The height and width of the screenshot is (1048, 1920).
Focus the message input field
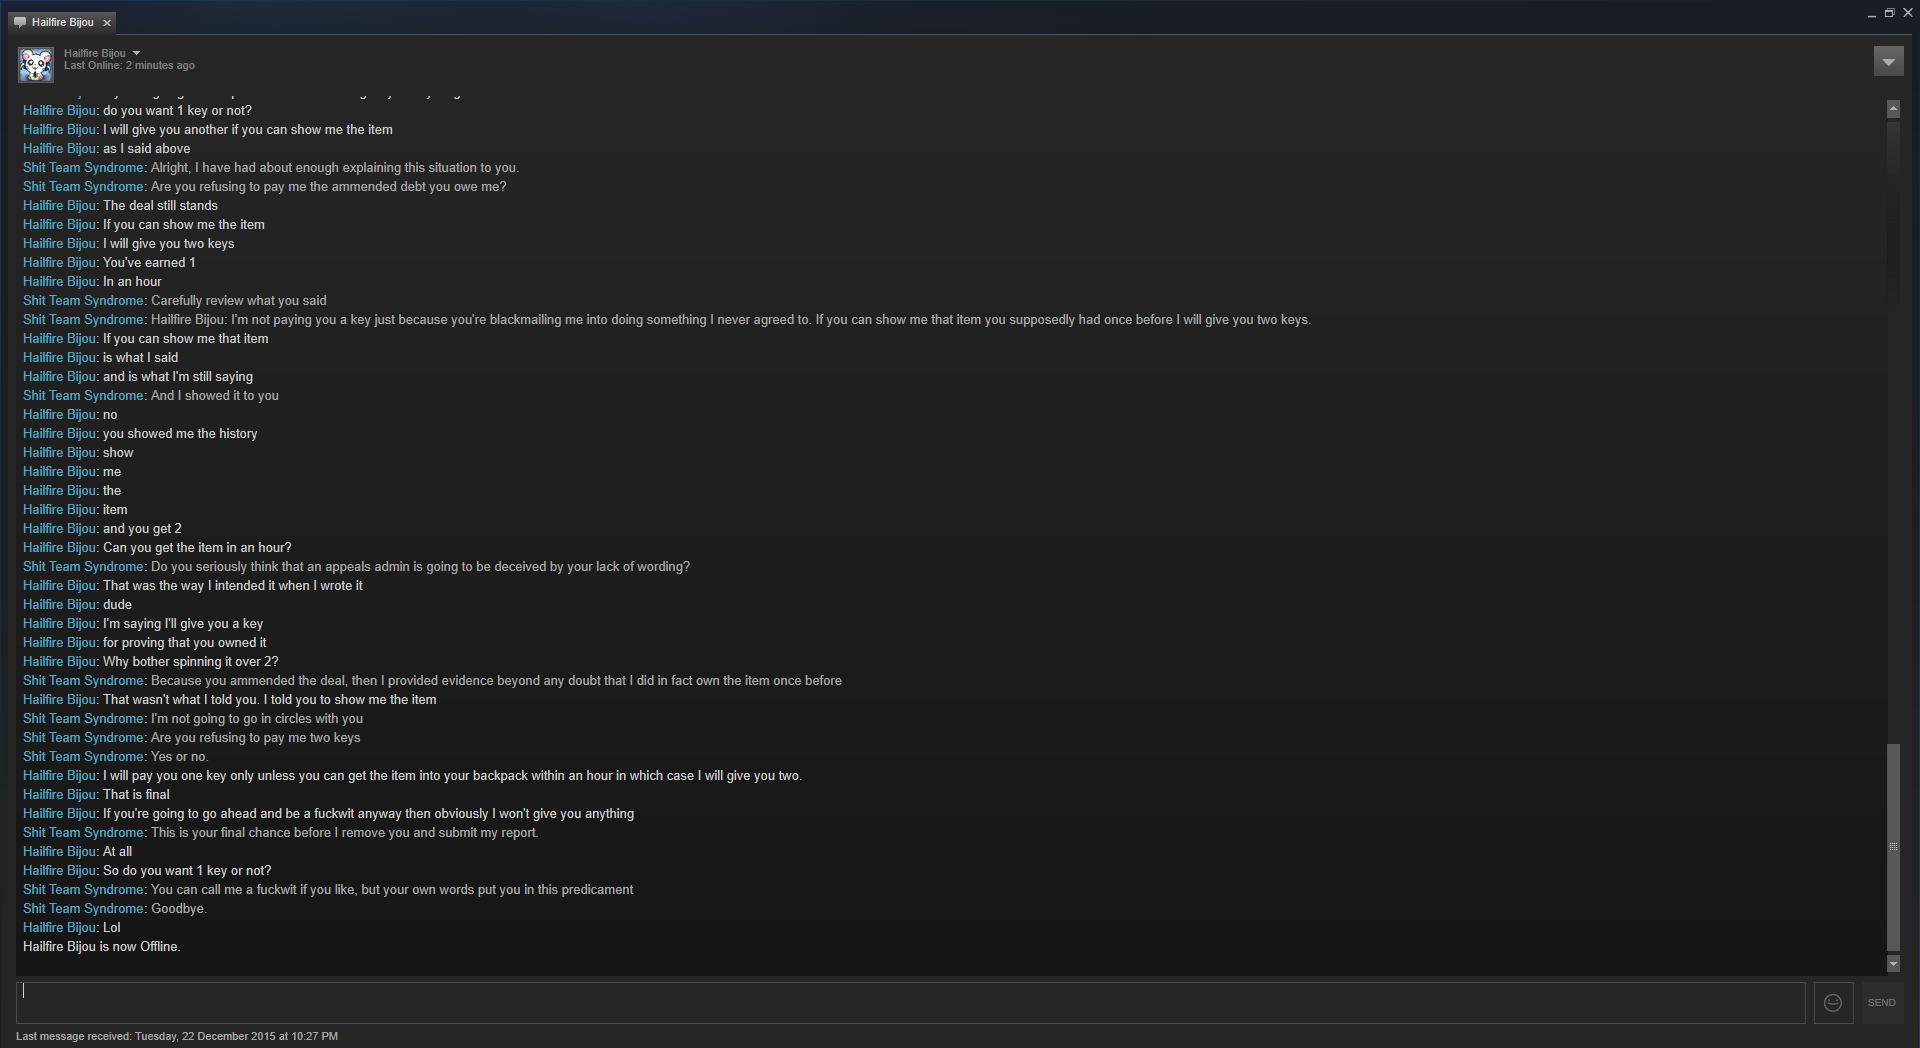pyautogui.click(x=910, y=1002)
